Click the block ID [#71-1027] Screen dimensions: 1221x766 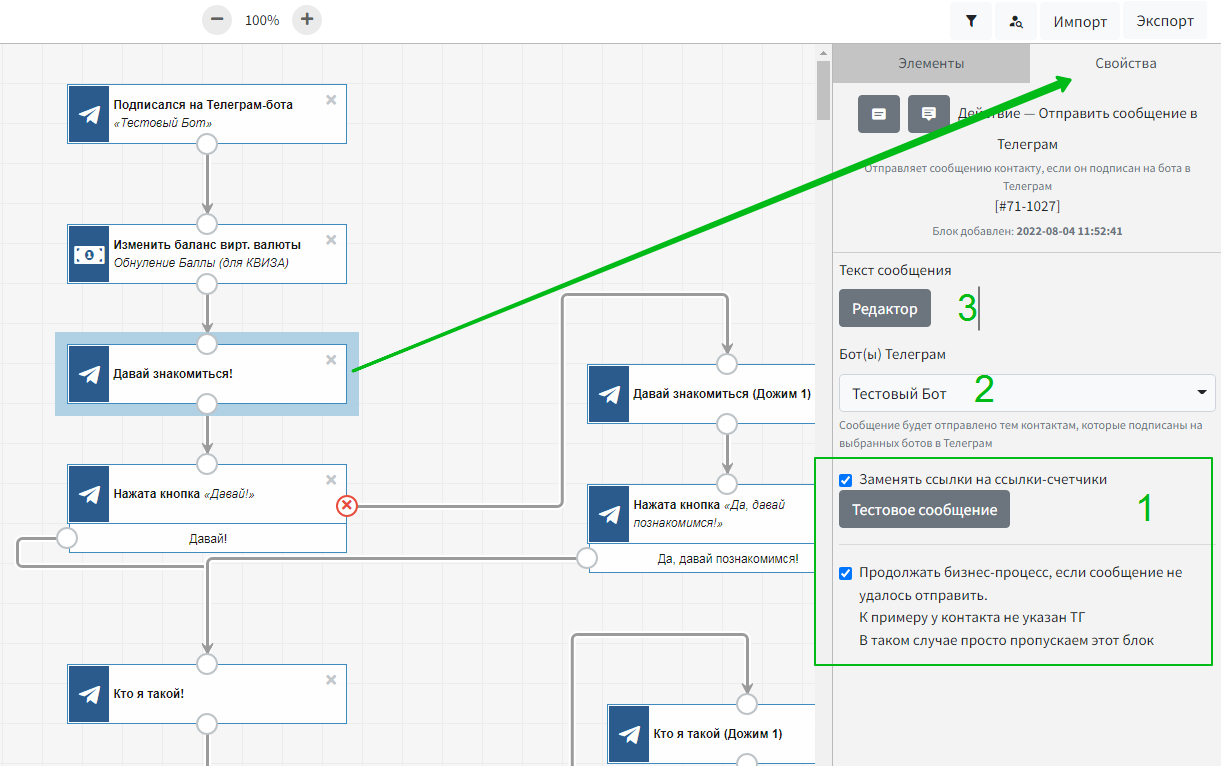coord(1027,207)
